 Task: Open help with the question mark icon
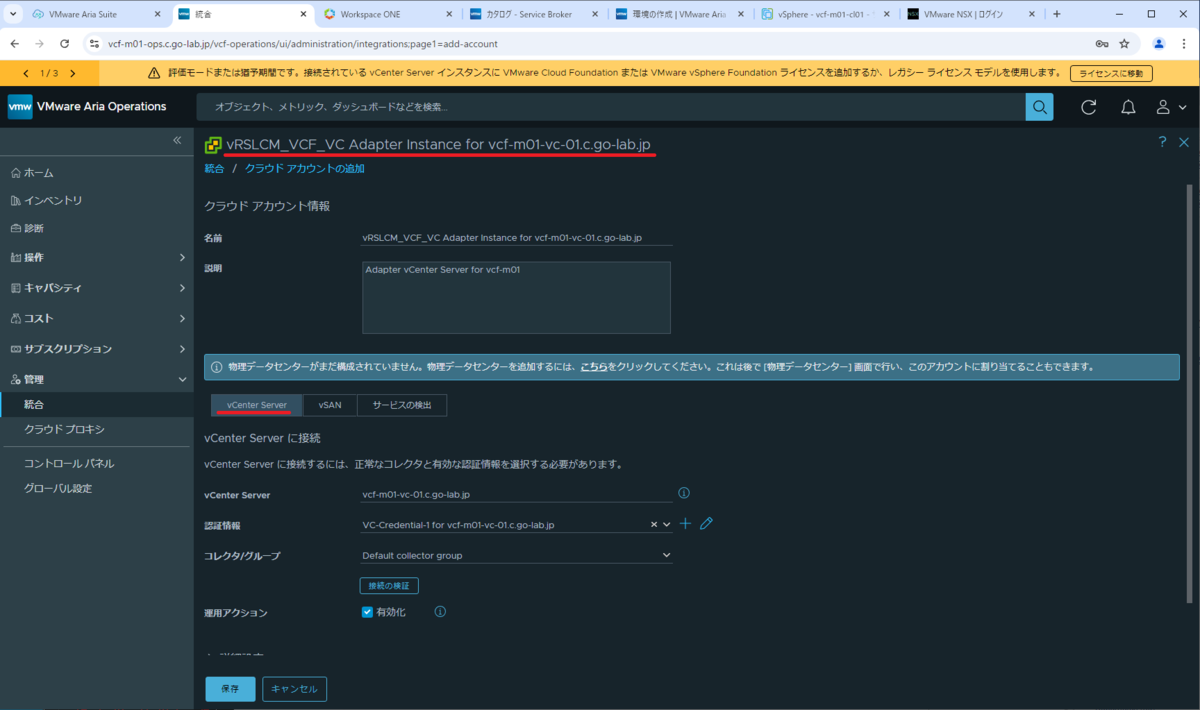click(x=1162, y=143)
